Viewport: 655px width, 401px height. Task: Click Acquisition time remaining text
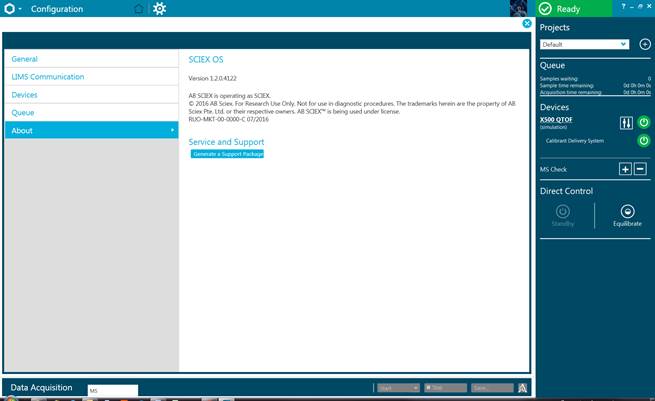point(571,92)
